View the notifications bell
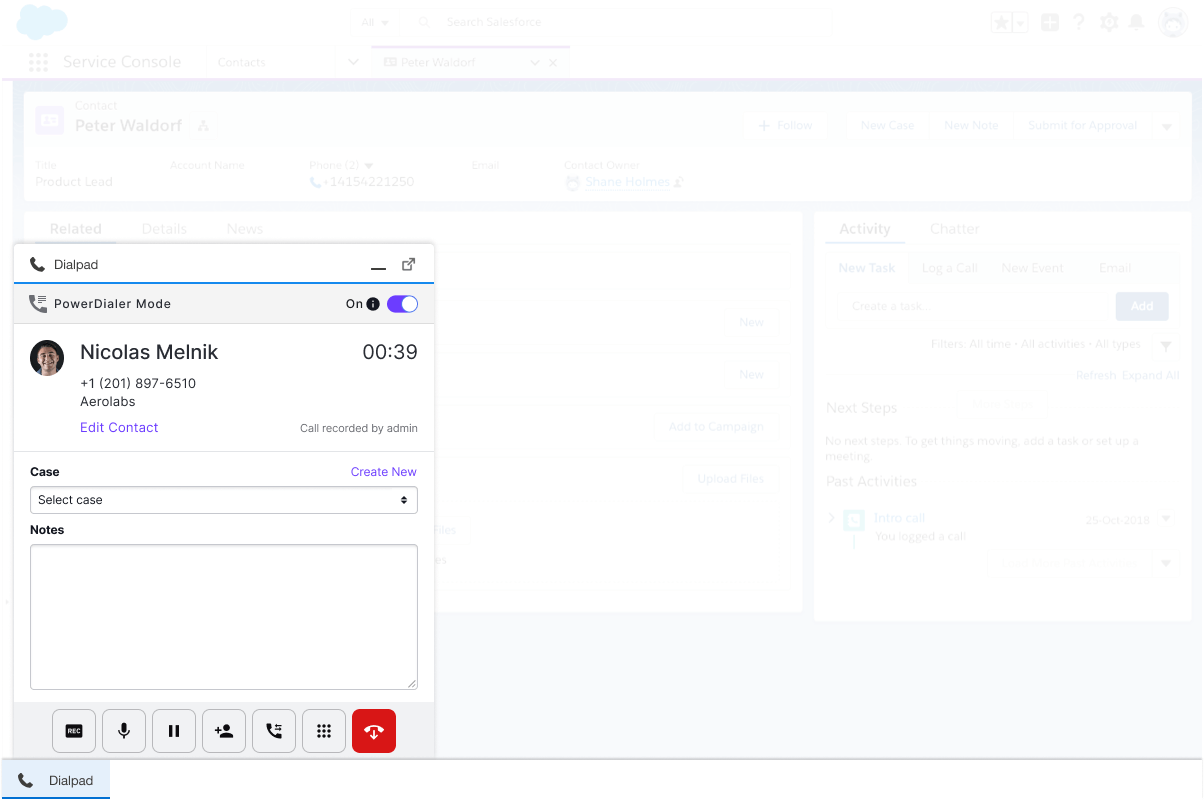The width and height of the screenshot is (1204, 800). [x=1138, y=22]
